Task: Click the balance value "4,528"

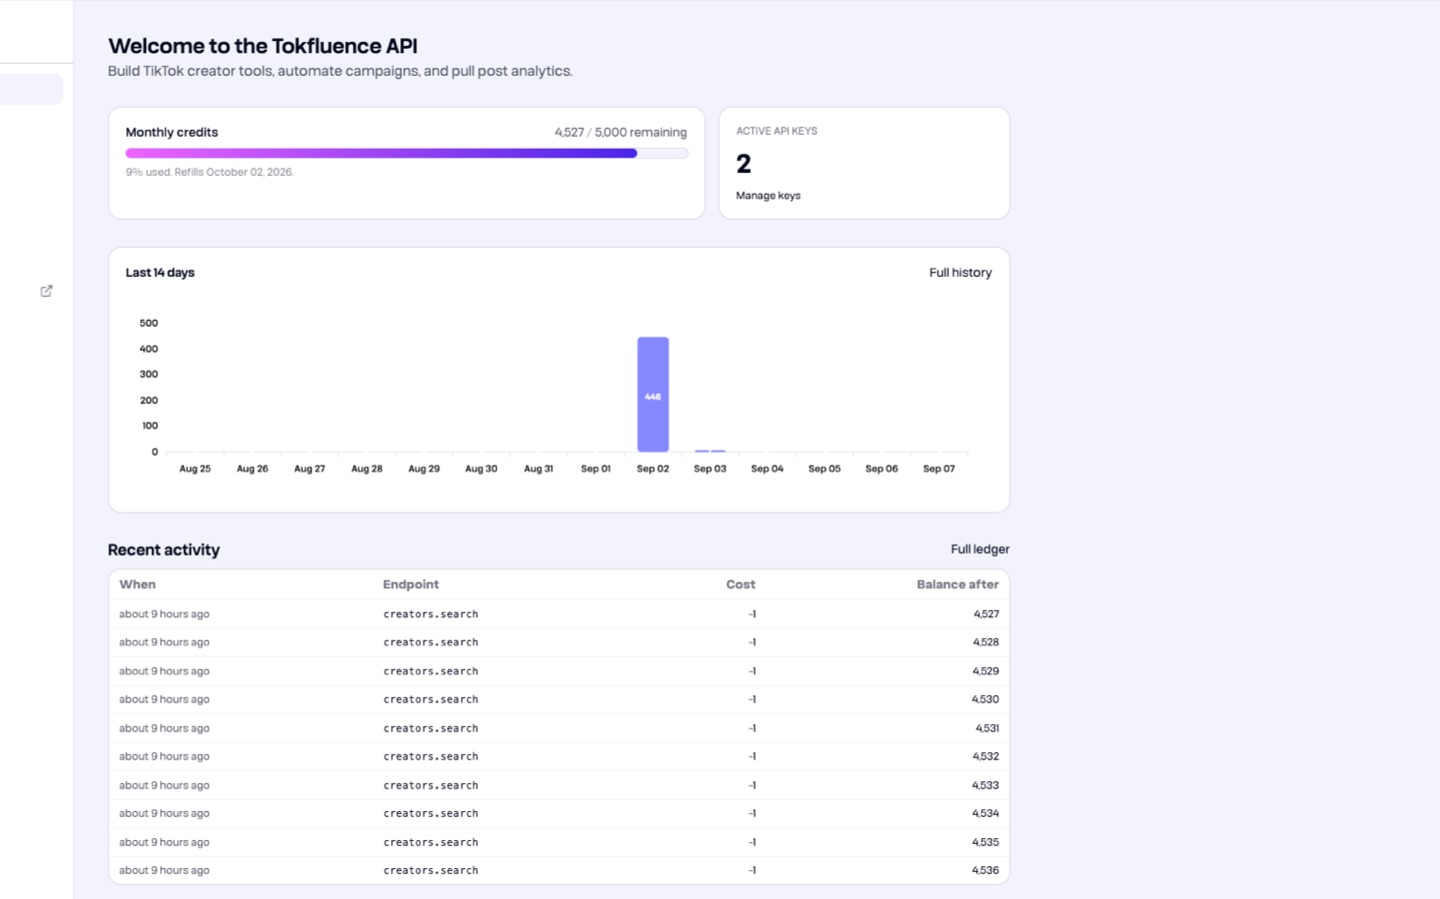Action: 986,643
